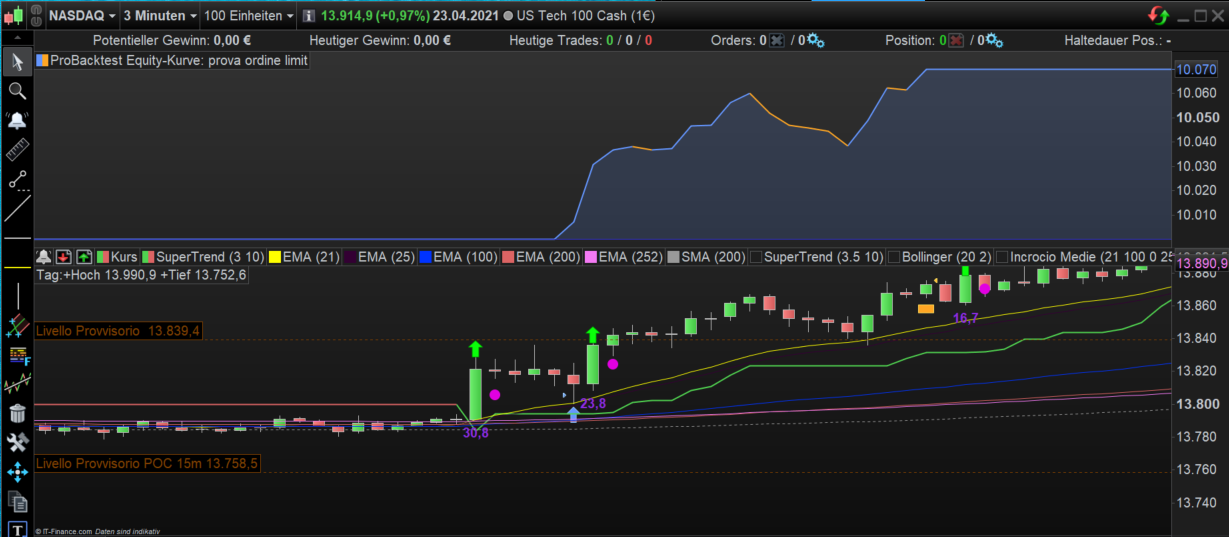
Task: Click the copy documents icon
Action: pyautogui.click(x=17, y=501)
